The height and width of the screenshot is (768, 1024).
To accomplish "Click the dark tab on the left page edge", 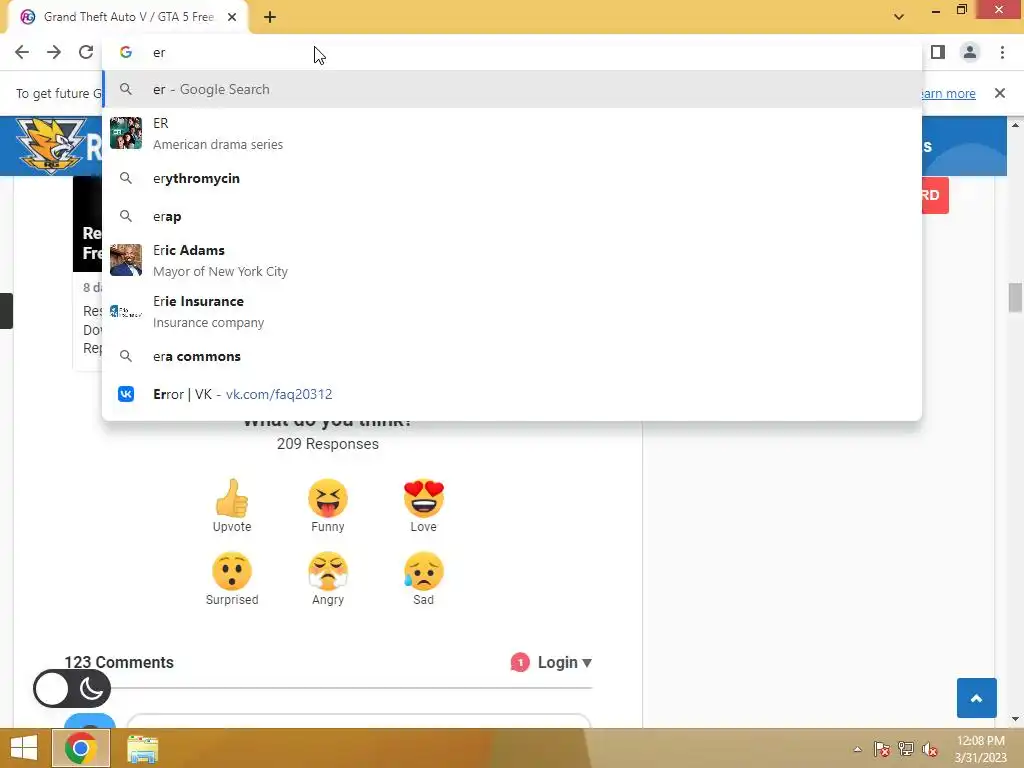I will pyautogui.click(x=6, y=311).
